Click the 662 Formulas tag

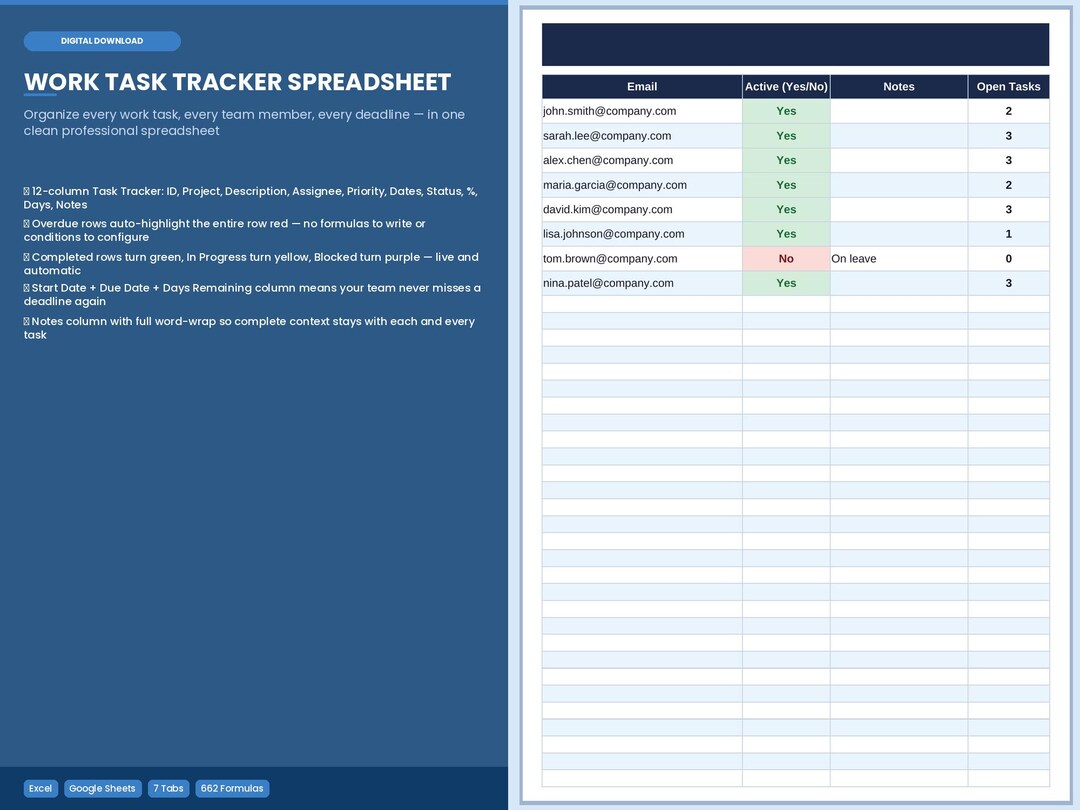tap(232, 789)
